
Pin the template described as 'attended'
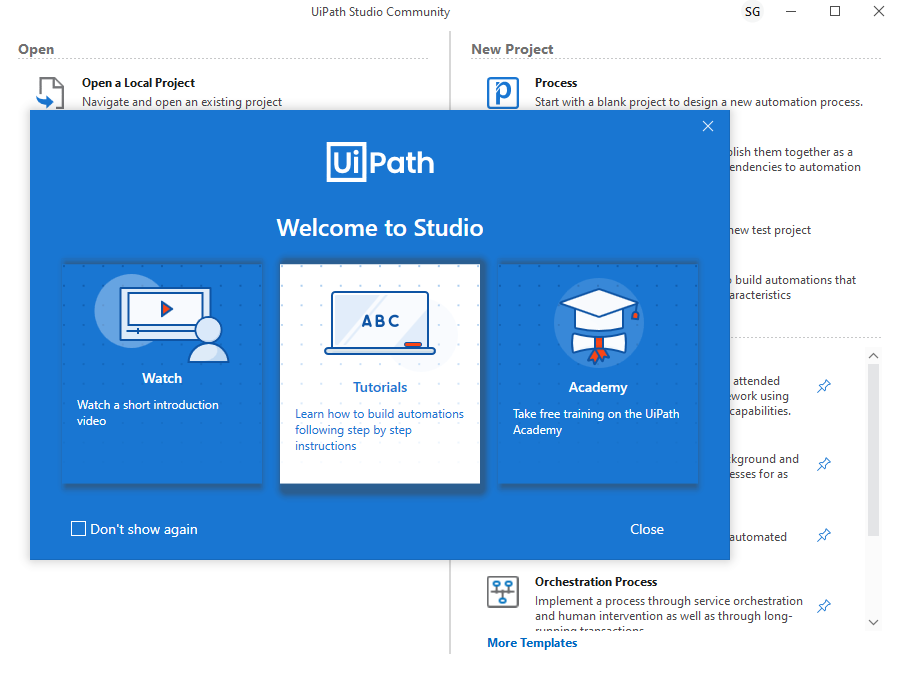click(824, 386)
